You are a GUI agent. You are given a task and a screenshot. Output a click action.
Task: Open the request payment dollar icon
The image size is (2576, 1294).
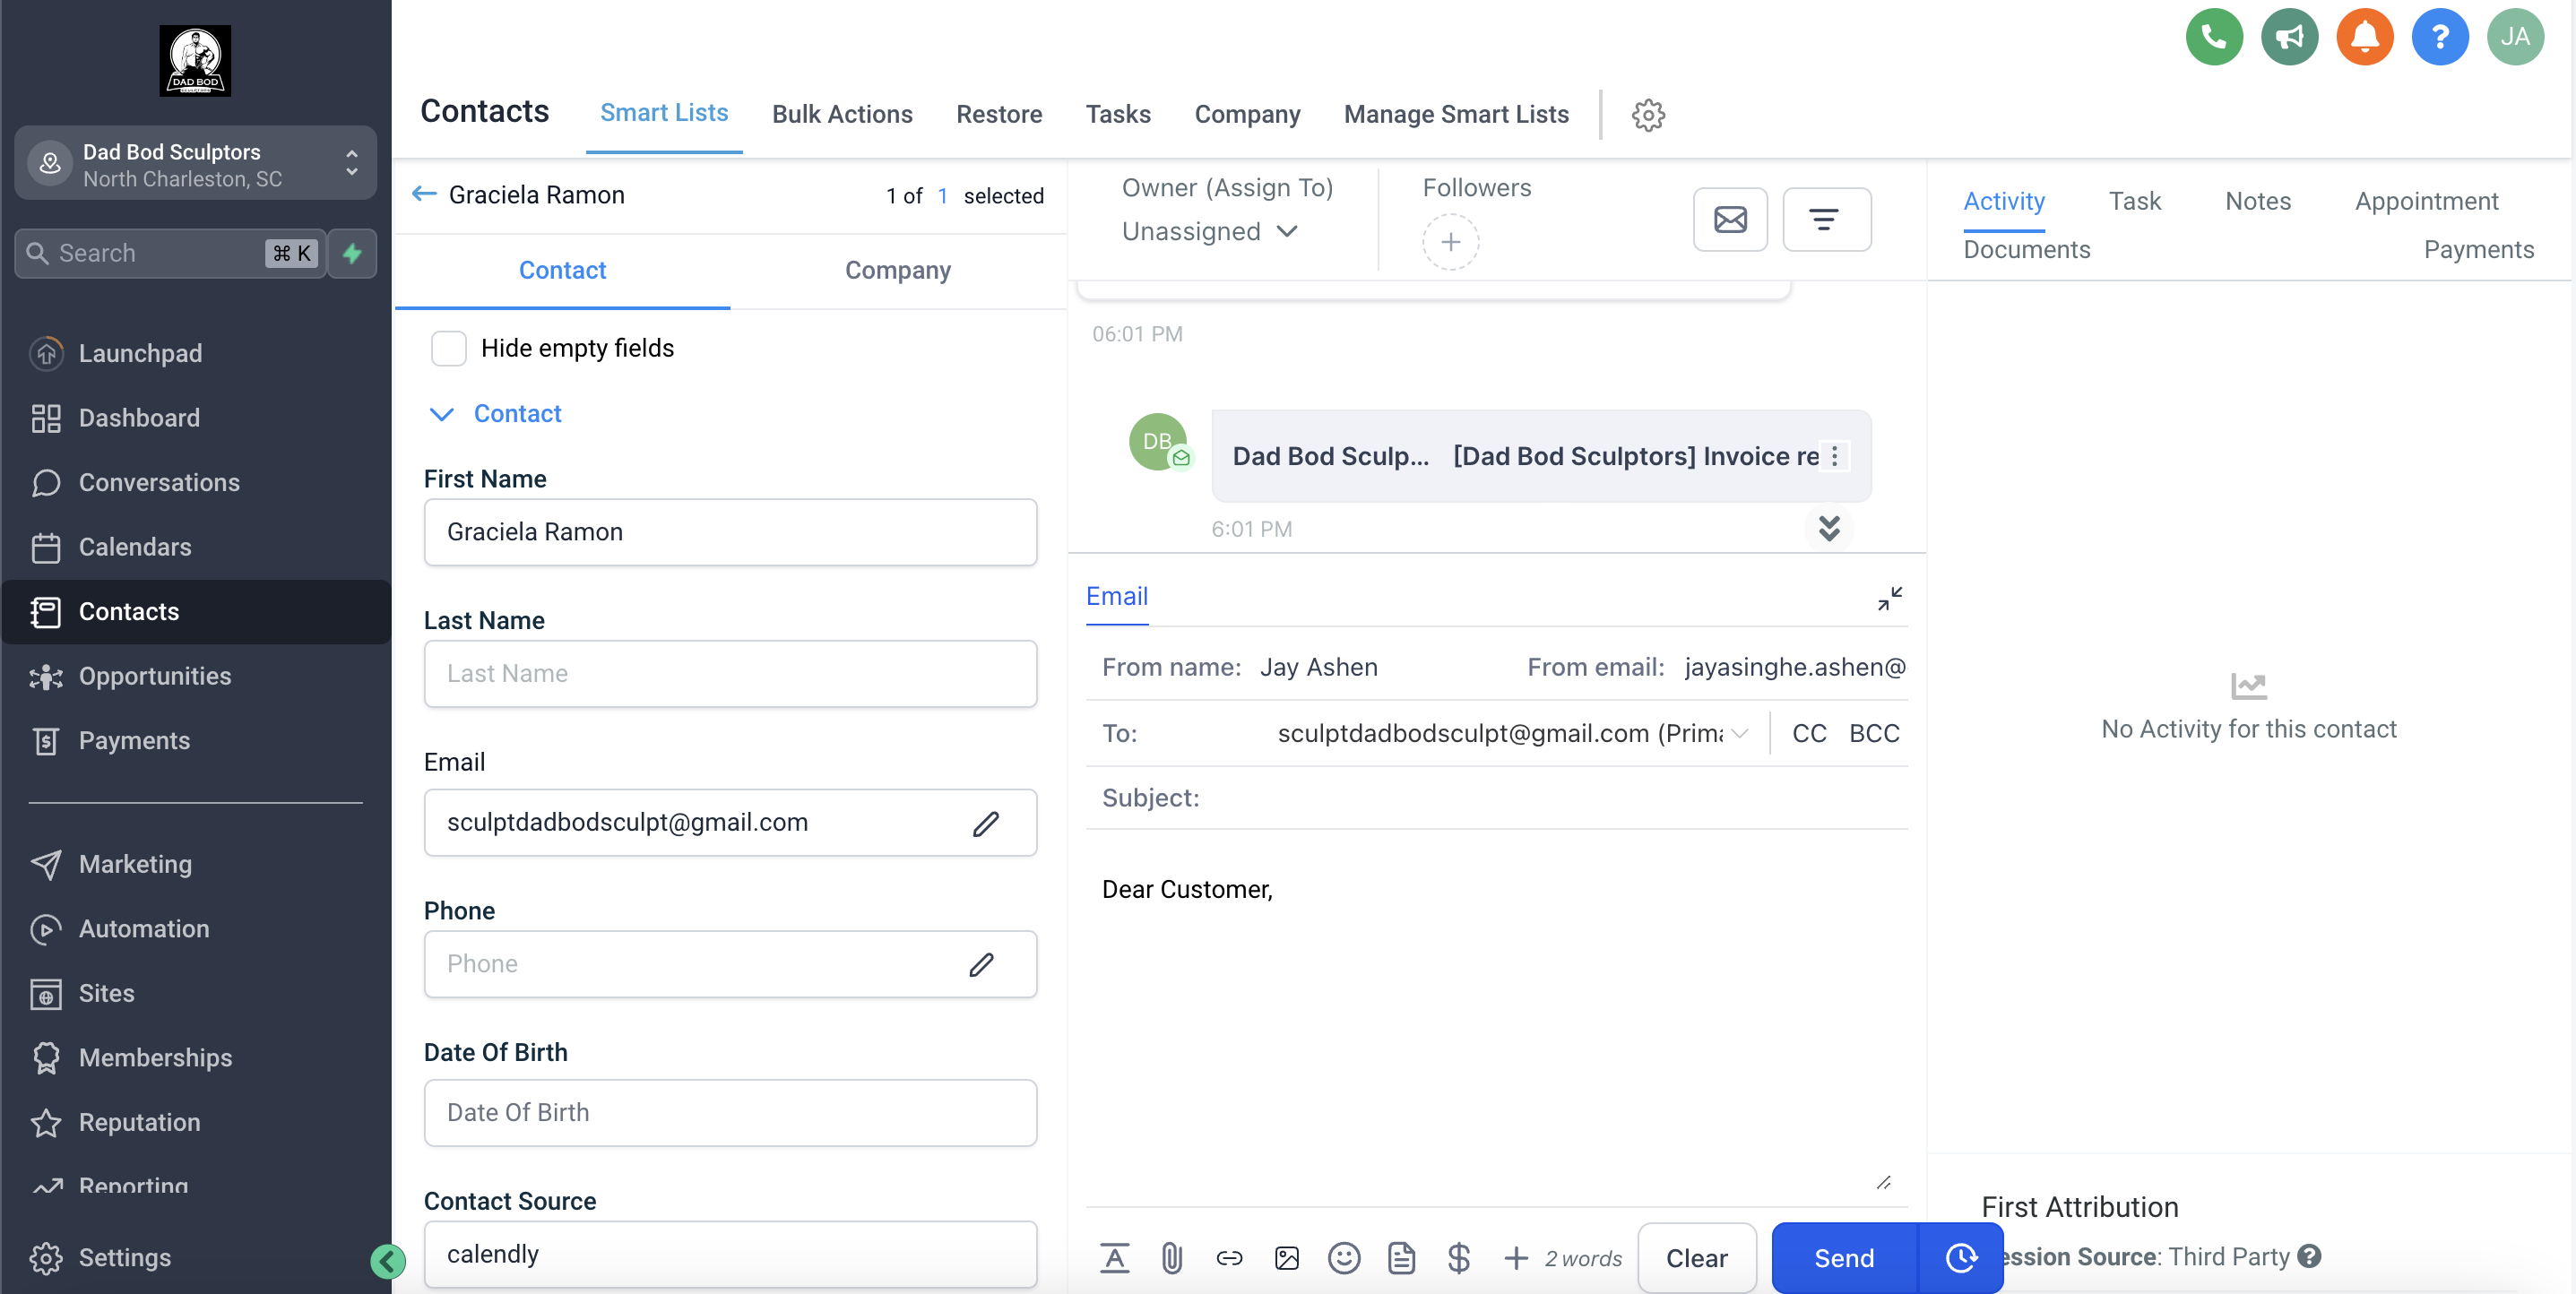coord(1459,1258)
